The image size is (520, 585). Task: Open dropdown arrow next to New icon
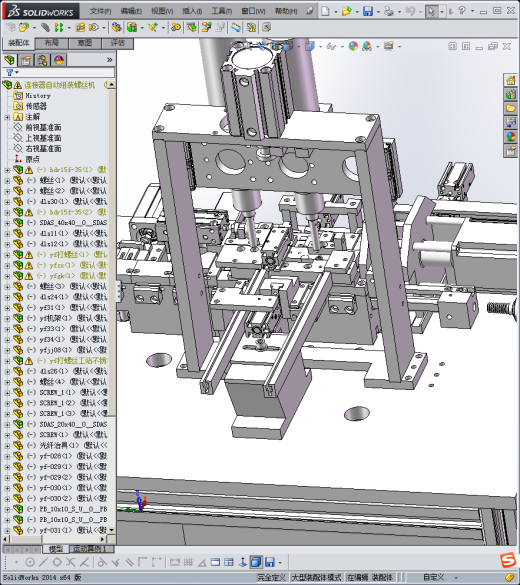pos(335,12)
